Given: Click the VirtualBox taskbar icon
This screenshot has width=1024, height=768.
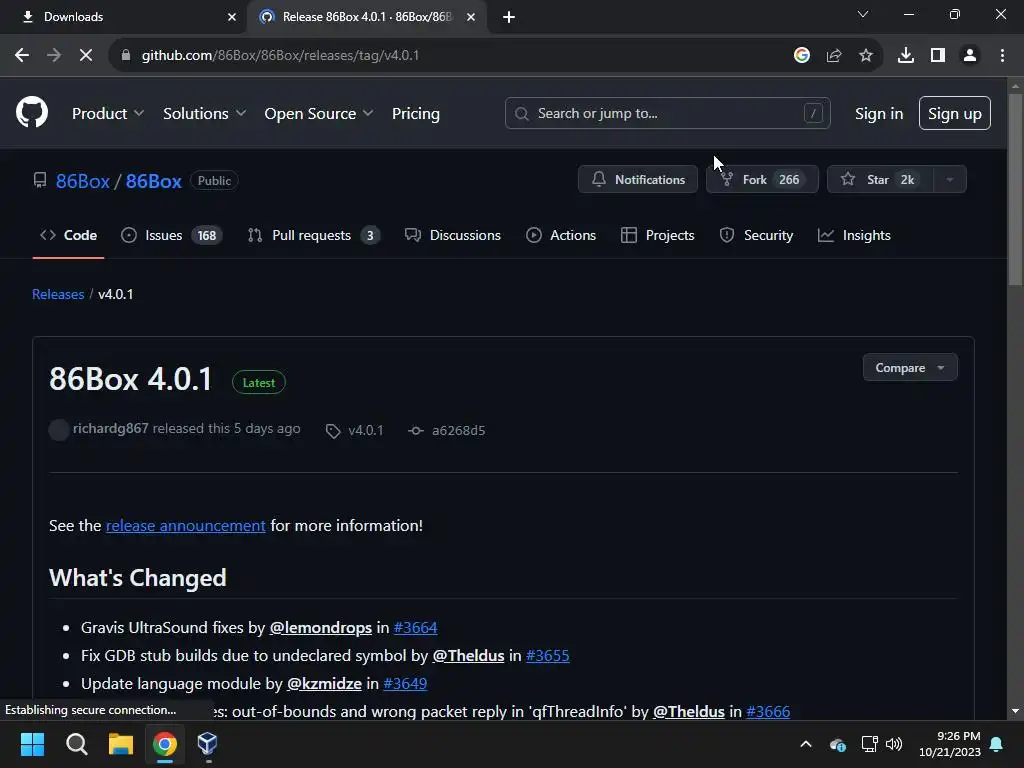Looking at the screenshot, I should coord(207,744).
